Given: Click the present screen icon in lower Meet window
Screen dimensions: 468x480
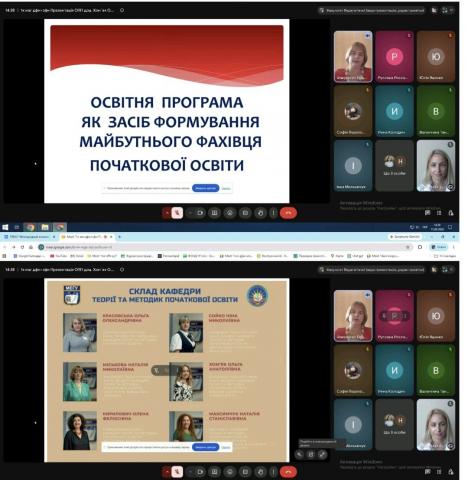Looking at the screenshot, I should [x=214, y=472].
